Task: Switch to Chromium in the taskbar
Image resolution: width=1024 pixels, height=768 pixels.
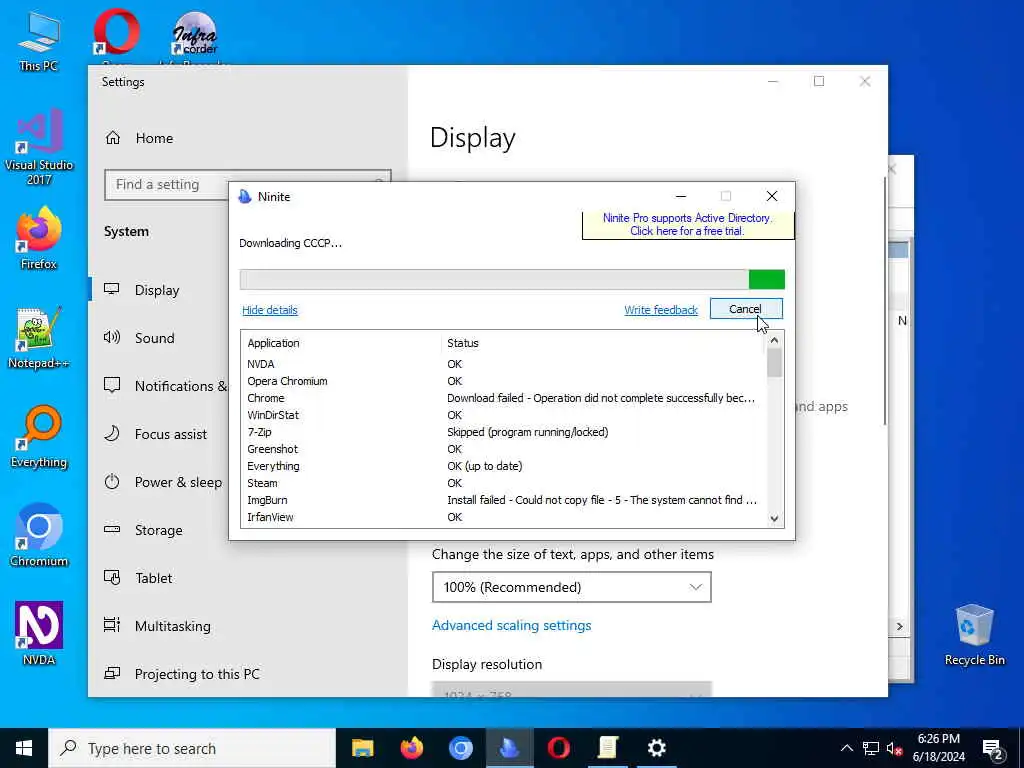Action: (460, 748)
